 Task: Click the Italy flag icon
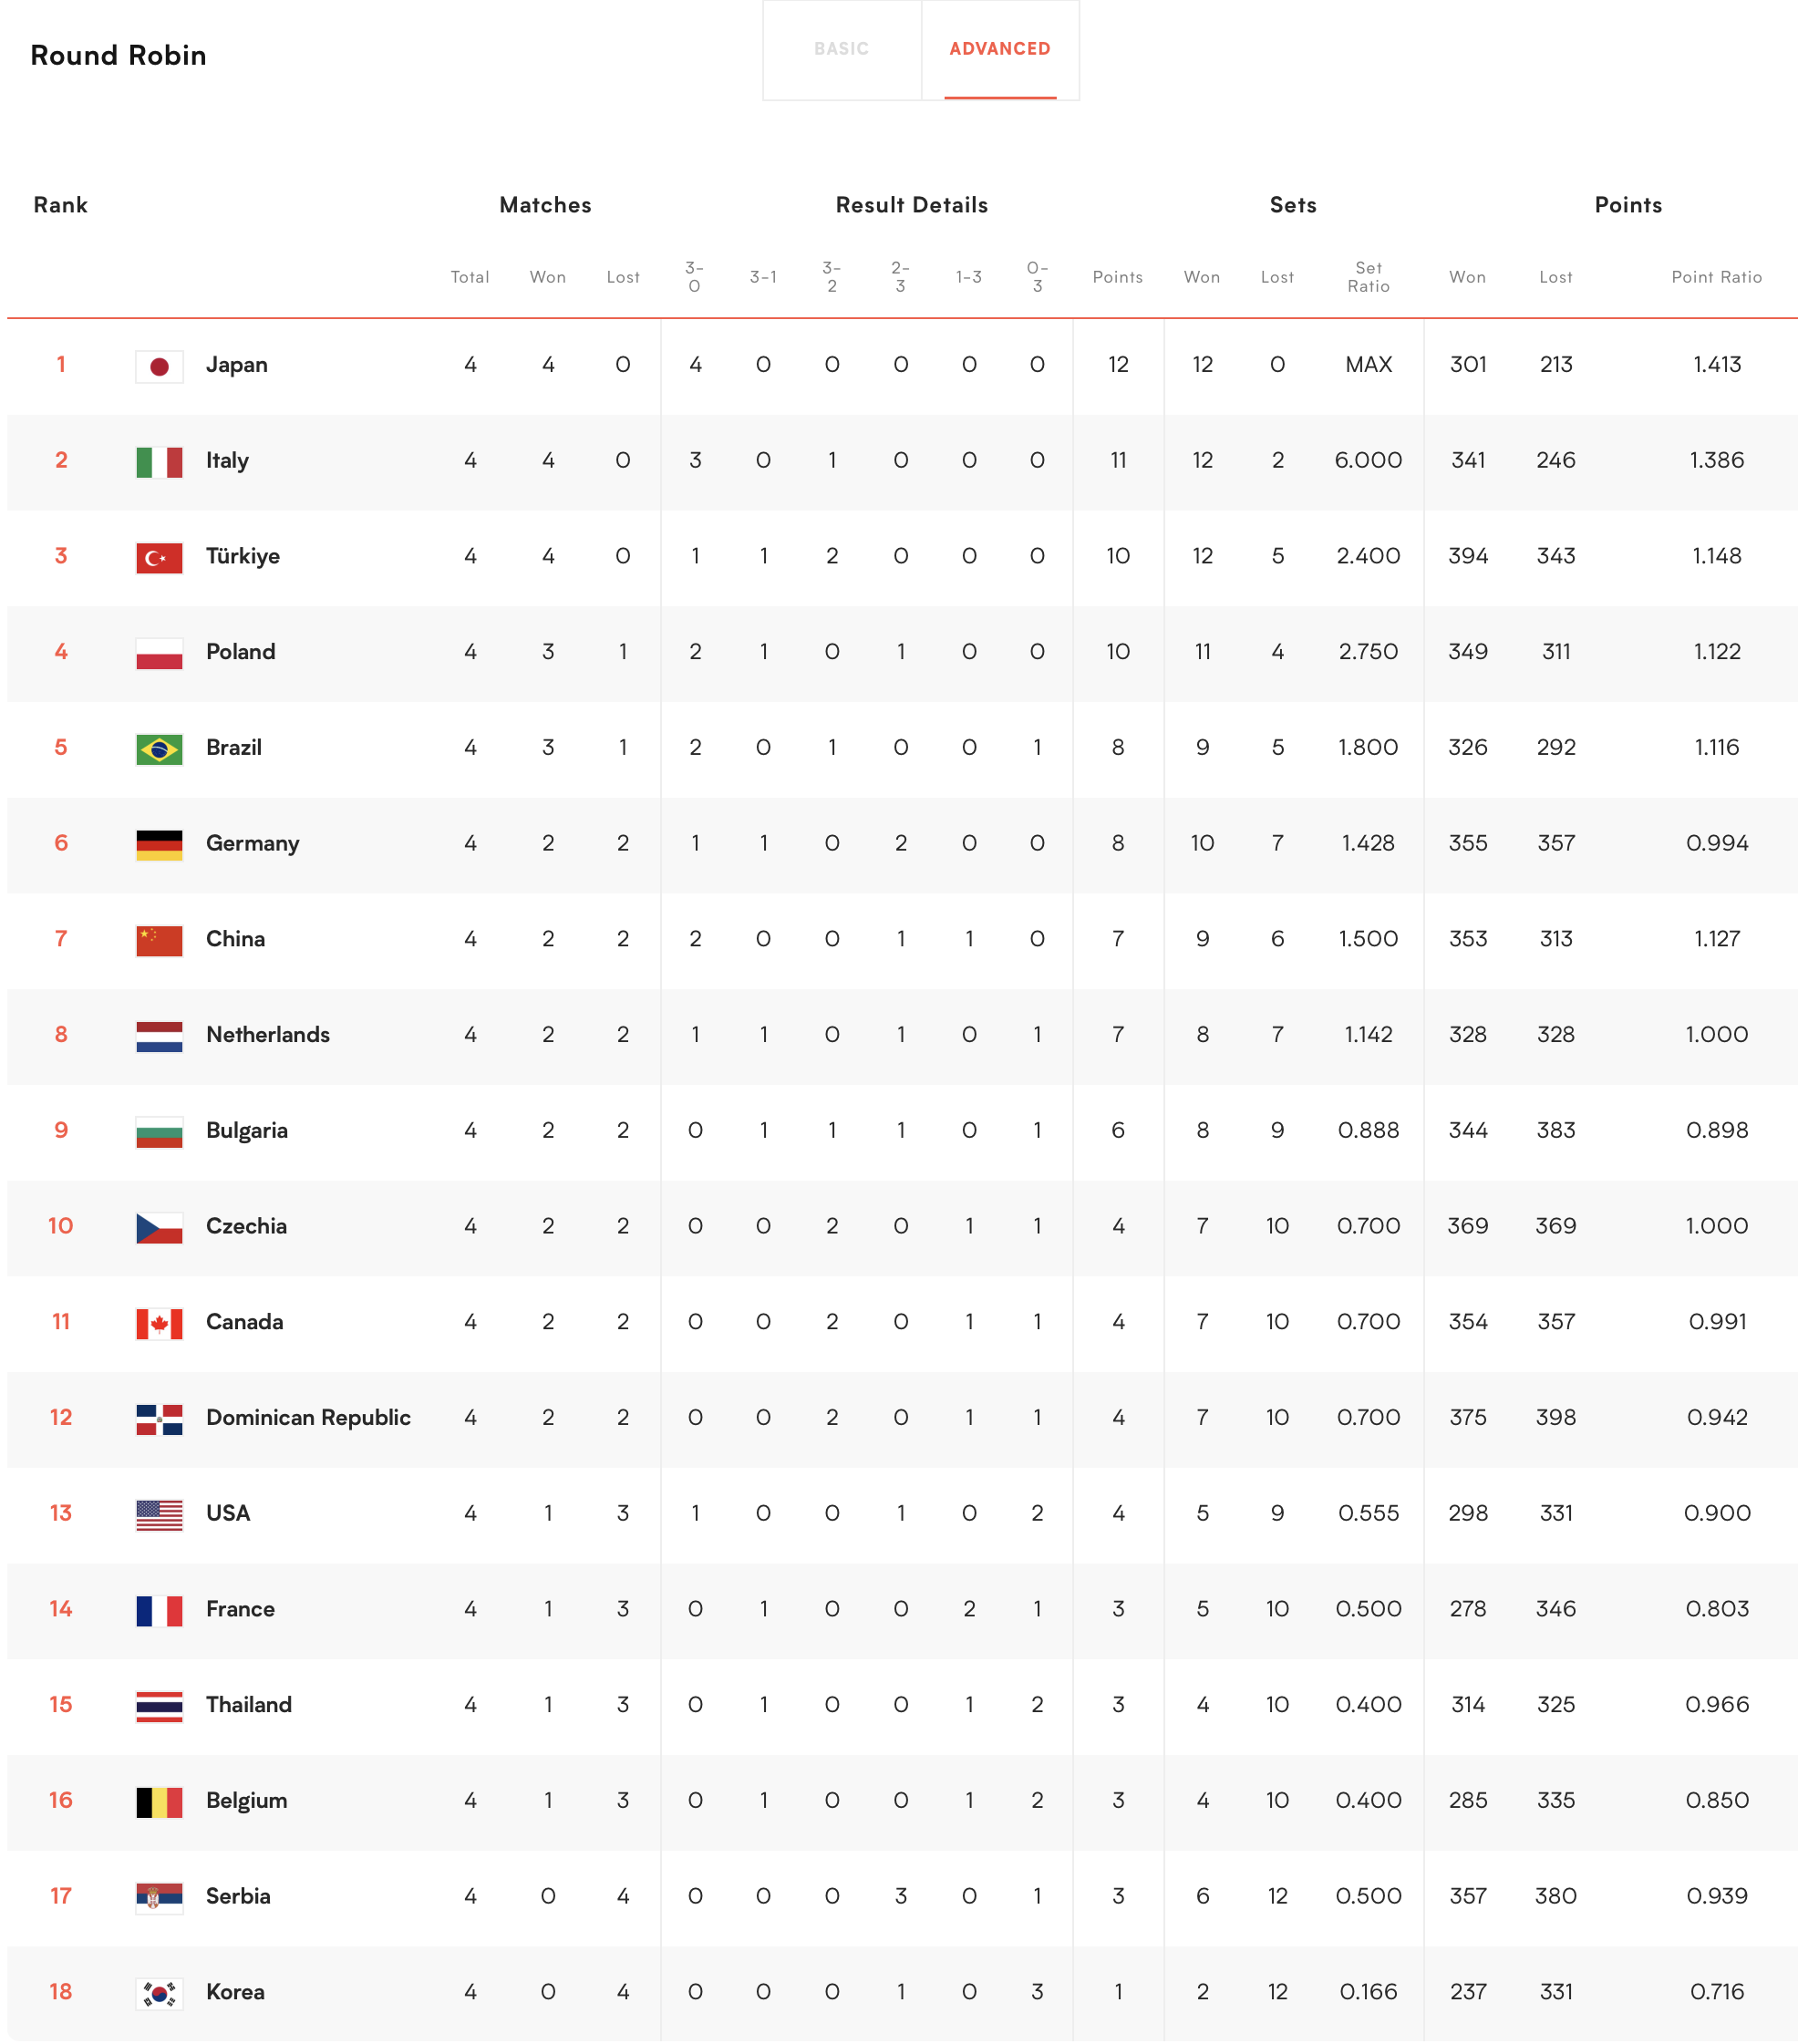pyautogui.click(x=159, y=462)
